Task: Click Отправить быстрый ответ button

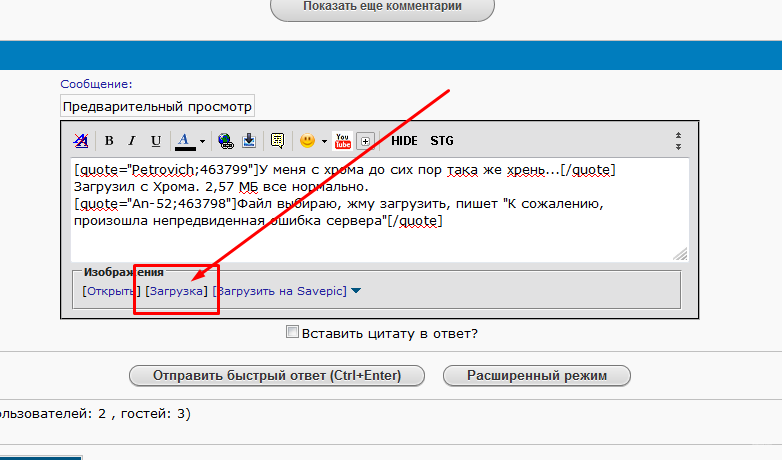Action: [277, 376]
